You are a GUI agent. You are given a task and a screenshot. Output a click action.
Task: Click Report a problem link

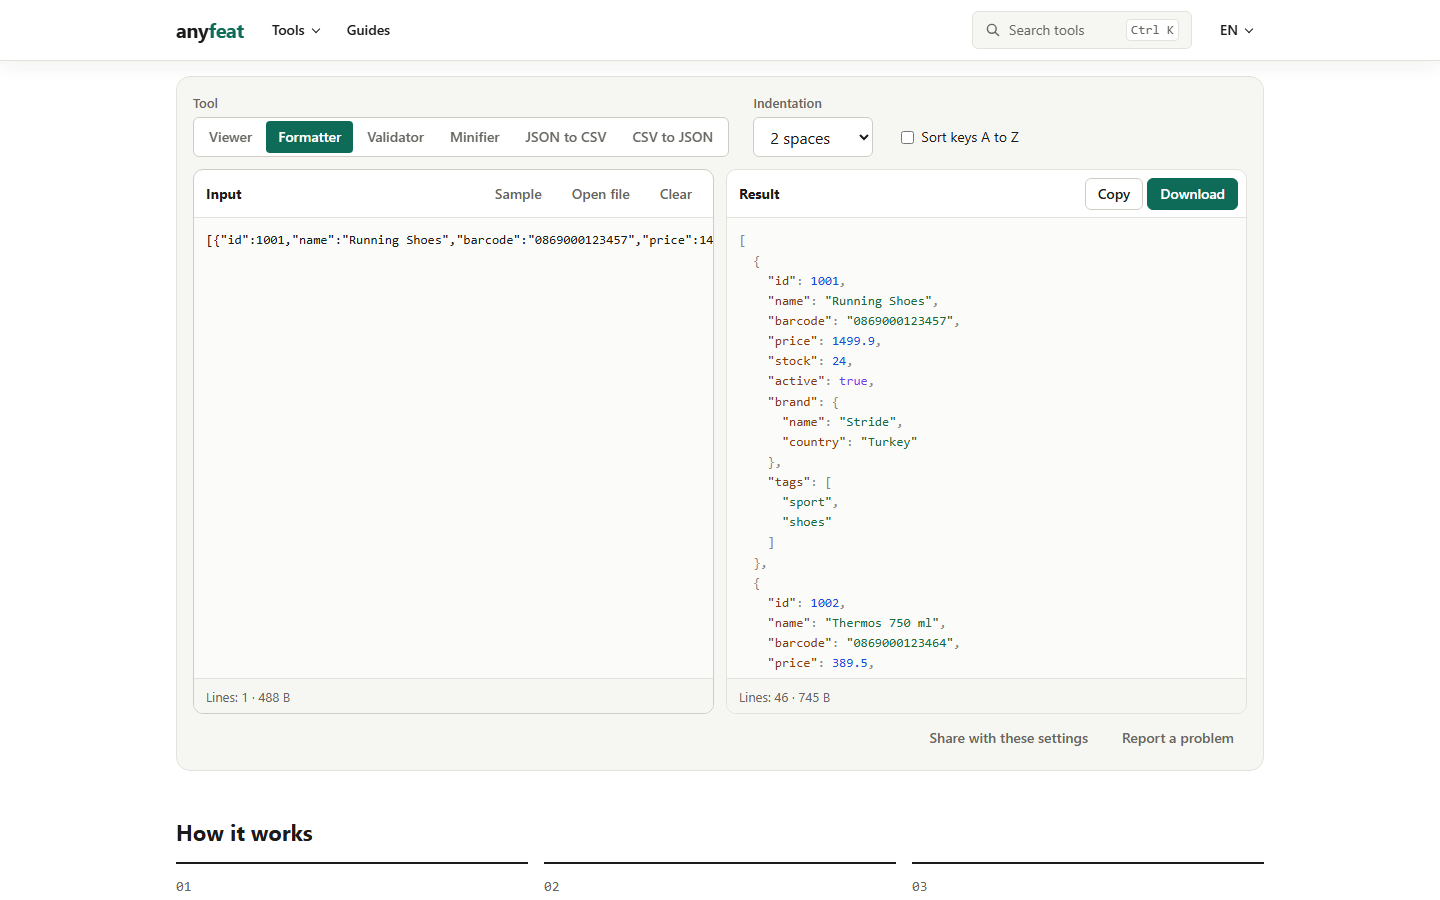[x=1178, y=738]
